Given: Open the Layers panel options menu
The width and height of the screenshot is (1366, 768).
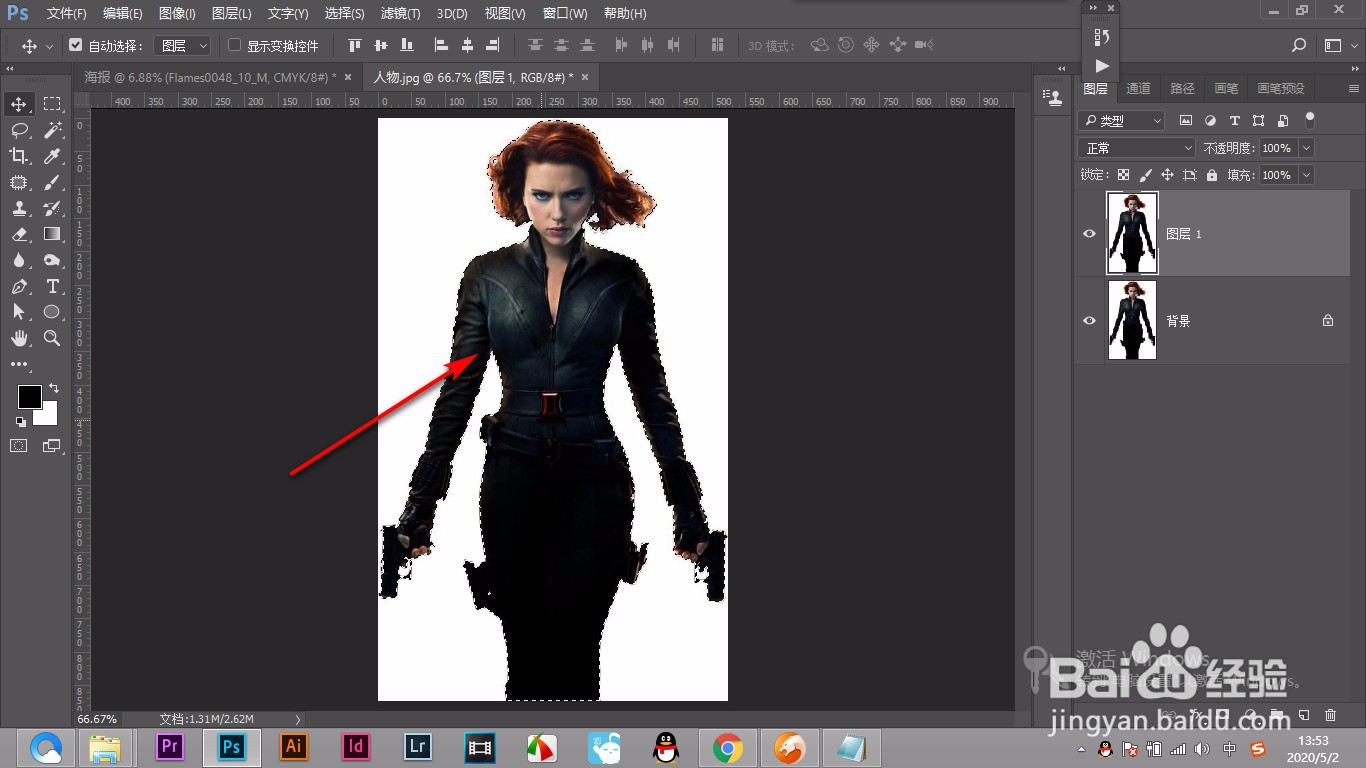Looking at the screenshot, I should point(1353,88).
